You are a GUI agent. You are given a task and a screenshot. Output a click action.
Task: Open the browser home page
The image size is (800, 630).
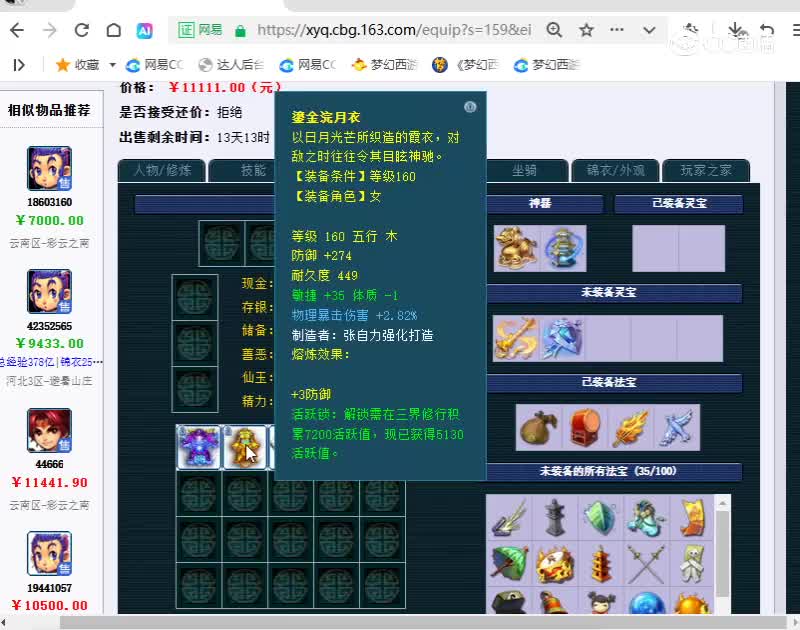[113, 31]
